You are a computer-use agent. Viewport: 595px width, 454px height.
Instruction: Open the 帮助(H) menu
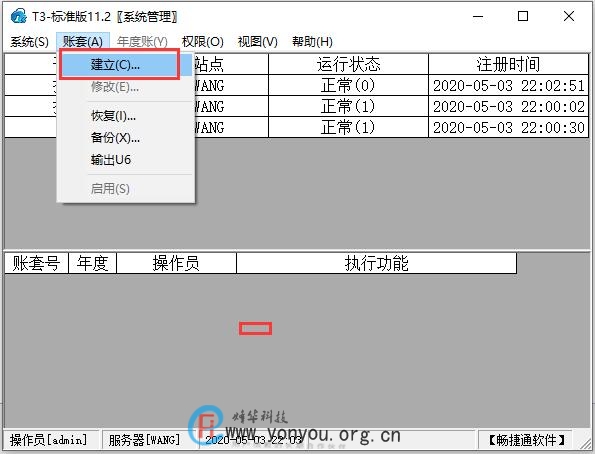coord(312,42)
